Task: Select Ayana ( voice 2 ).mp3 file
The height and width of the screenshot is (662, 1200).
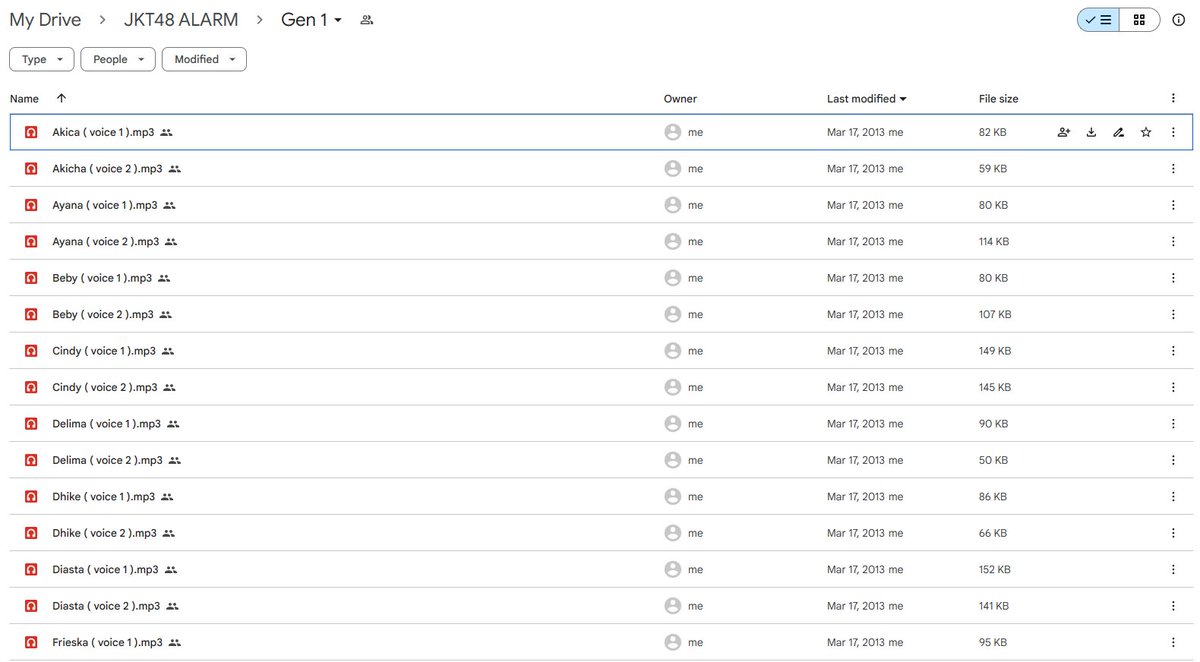Action: click(x=600, y=242)
